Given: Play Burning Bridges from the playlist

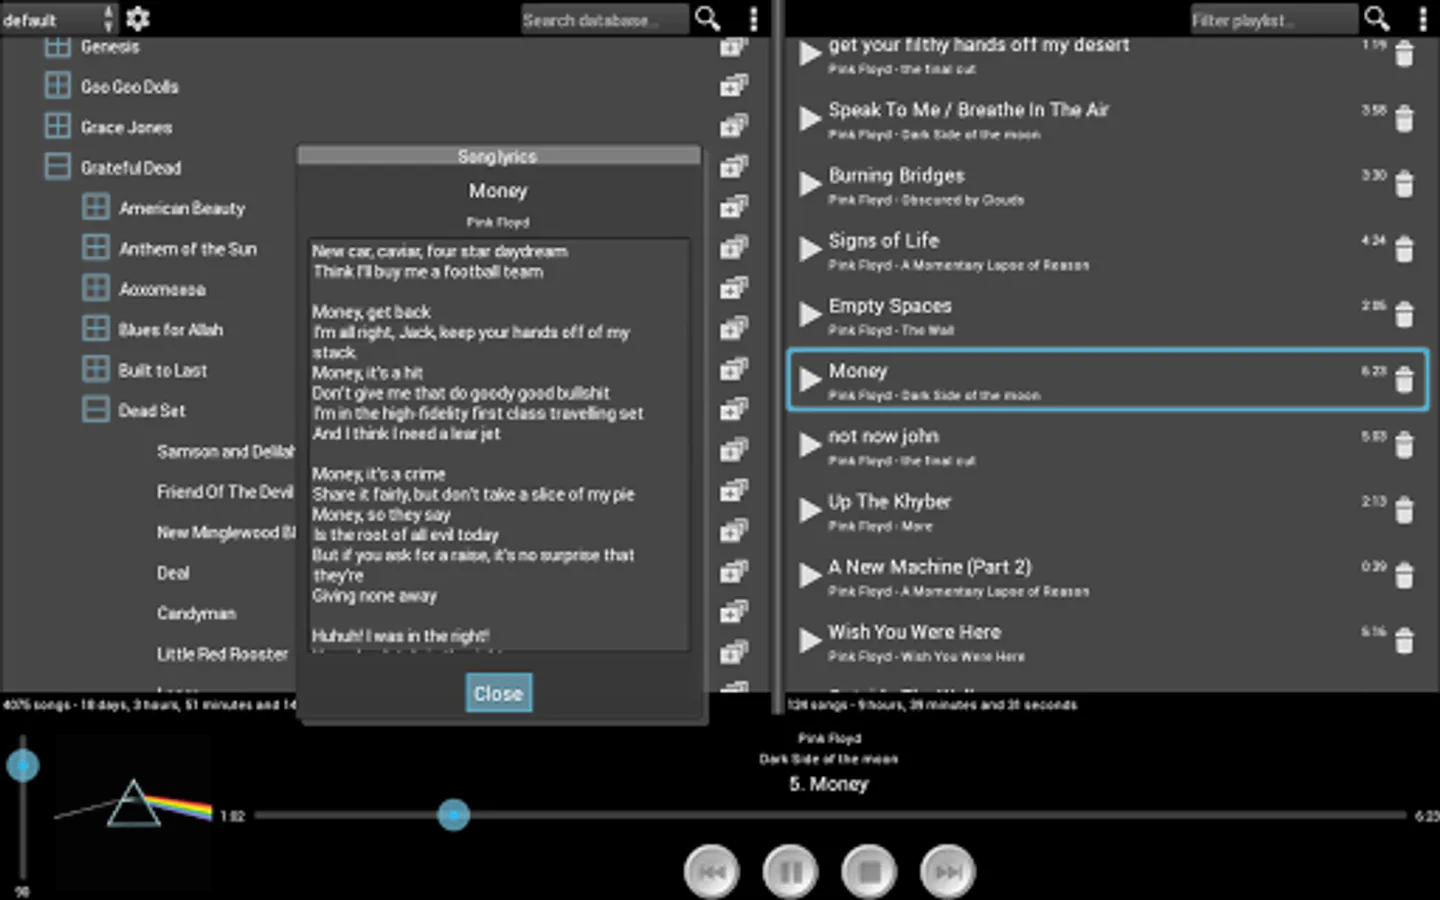Looking at the screenshot, I should 809,184.
